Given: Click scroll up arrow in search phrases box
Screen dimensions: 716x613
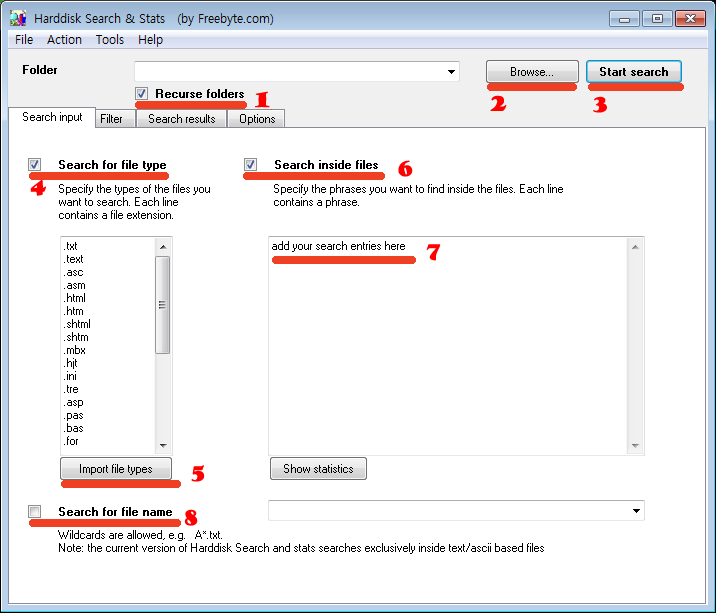Looking at the screenshot, I should pos(635,247).
